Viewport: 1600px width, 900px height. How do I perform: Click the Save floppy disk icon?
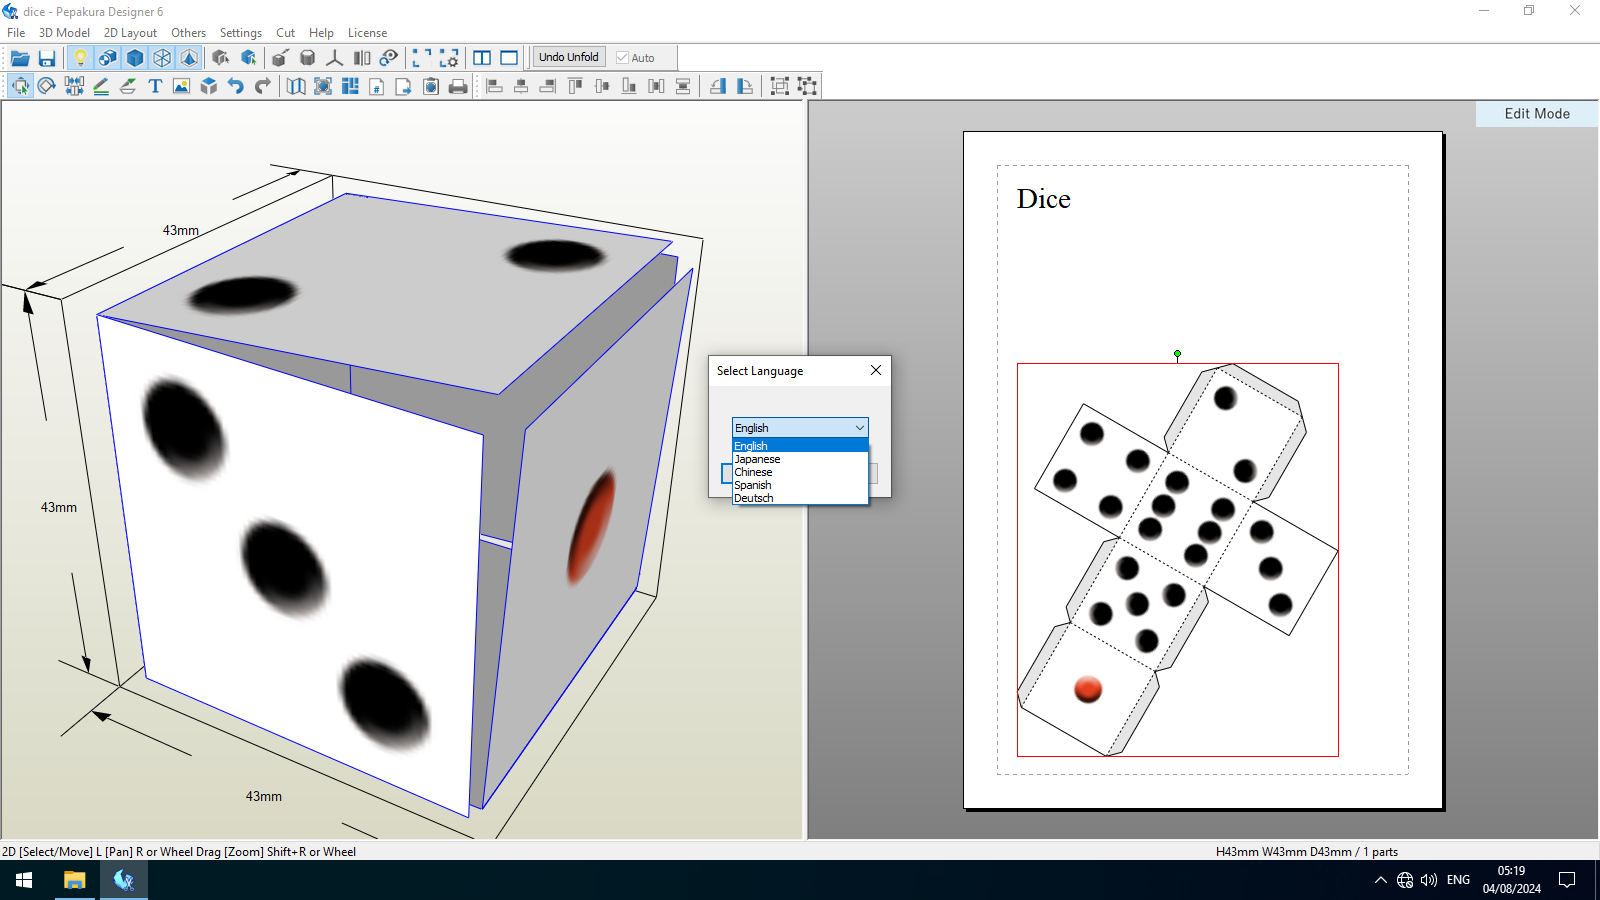47,58
